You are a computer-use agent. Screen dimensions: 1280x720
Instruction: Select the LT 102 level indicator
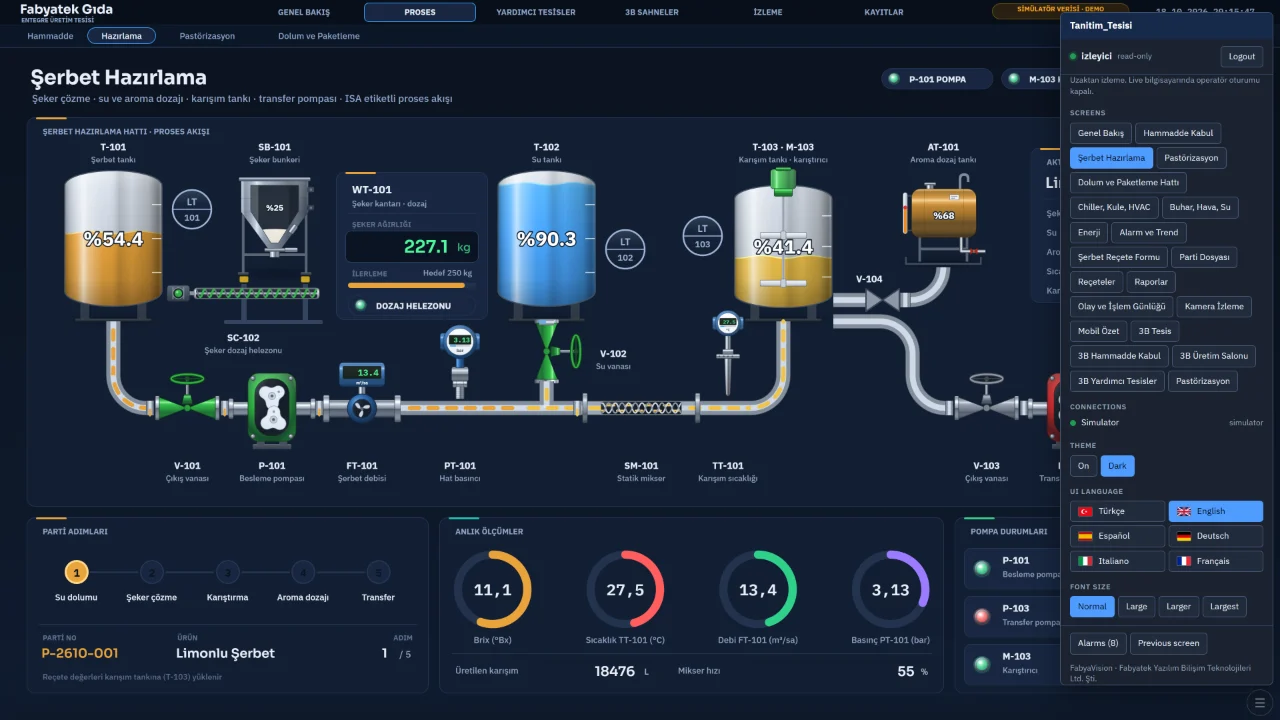(625, 249)
